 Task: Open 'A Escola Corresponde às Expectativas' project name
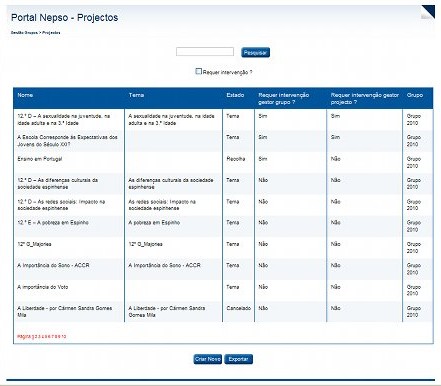[x=67, y=141]
